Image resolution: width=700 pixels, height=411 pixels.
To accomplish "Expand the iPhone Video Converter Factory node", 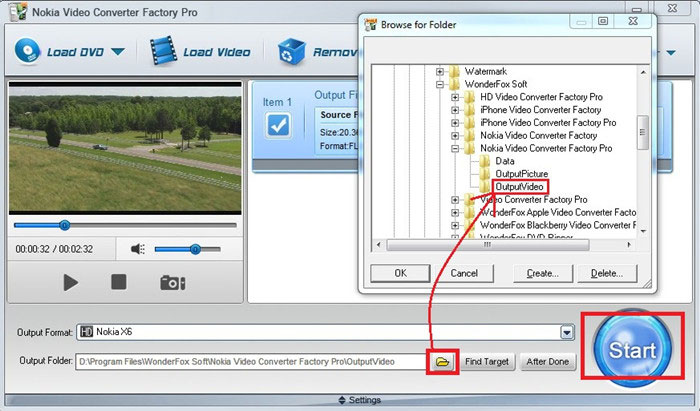I will pyautogui.click(x=455, y=110).
